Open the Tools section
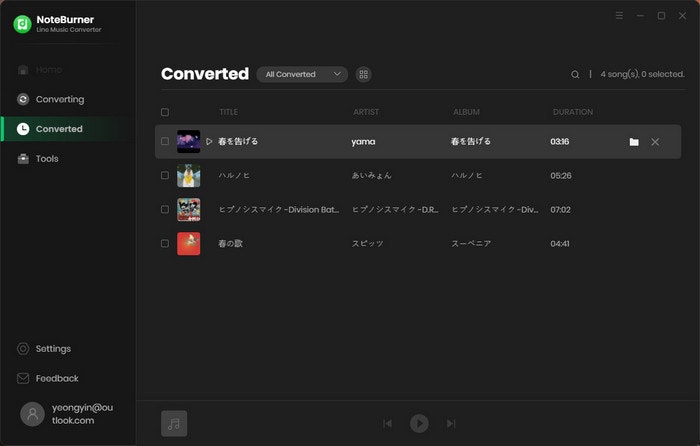 click(38, 158)
